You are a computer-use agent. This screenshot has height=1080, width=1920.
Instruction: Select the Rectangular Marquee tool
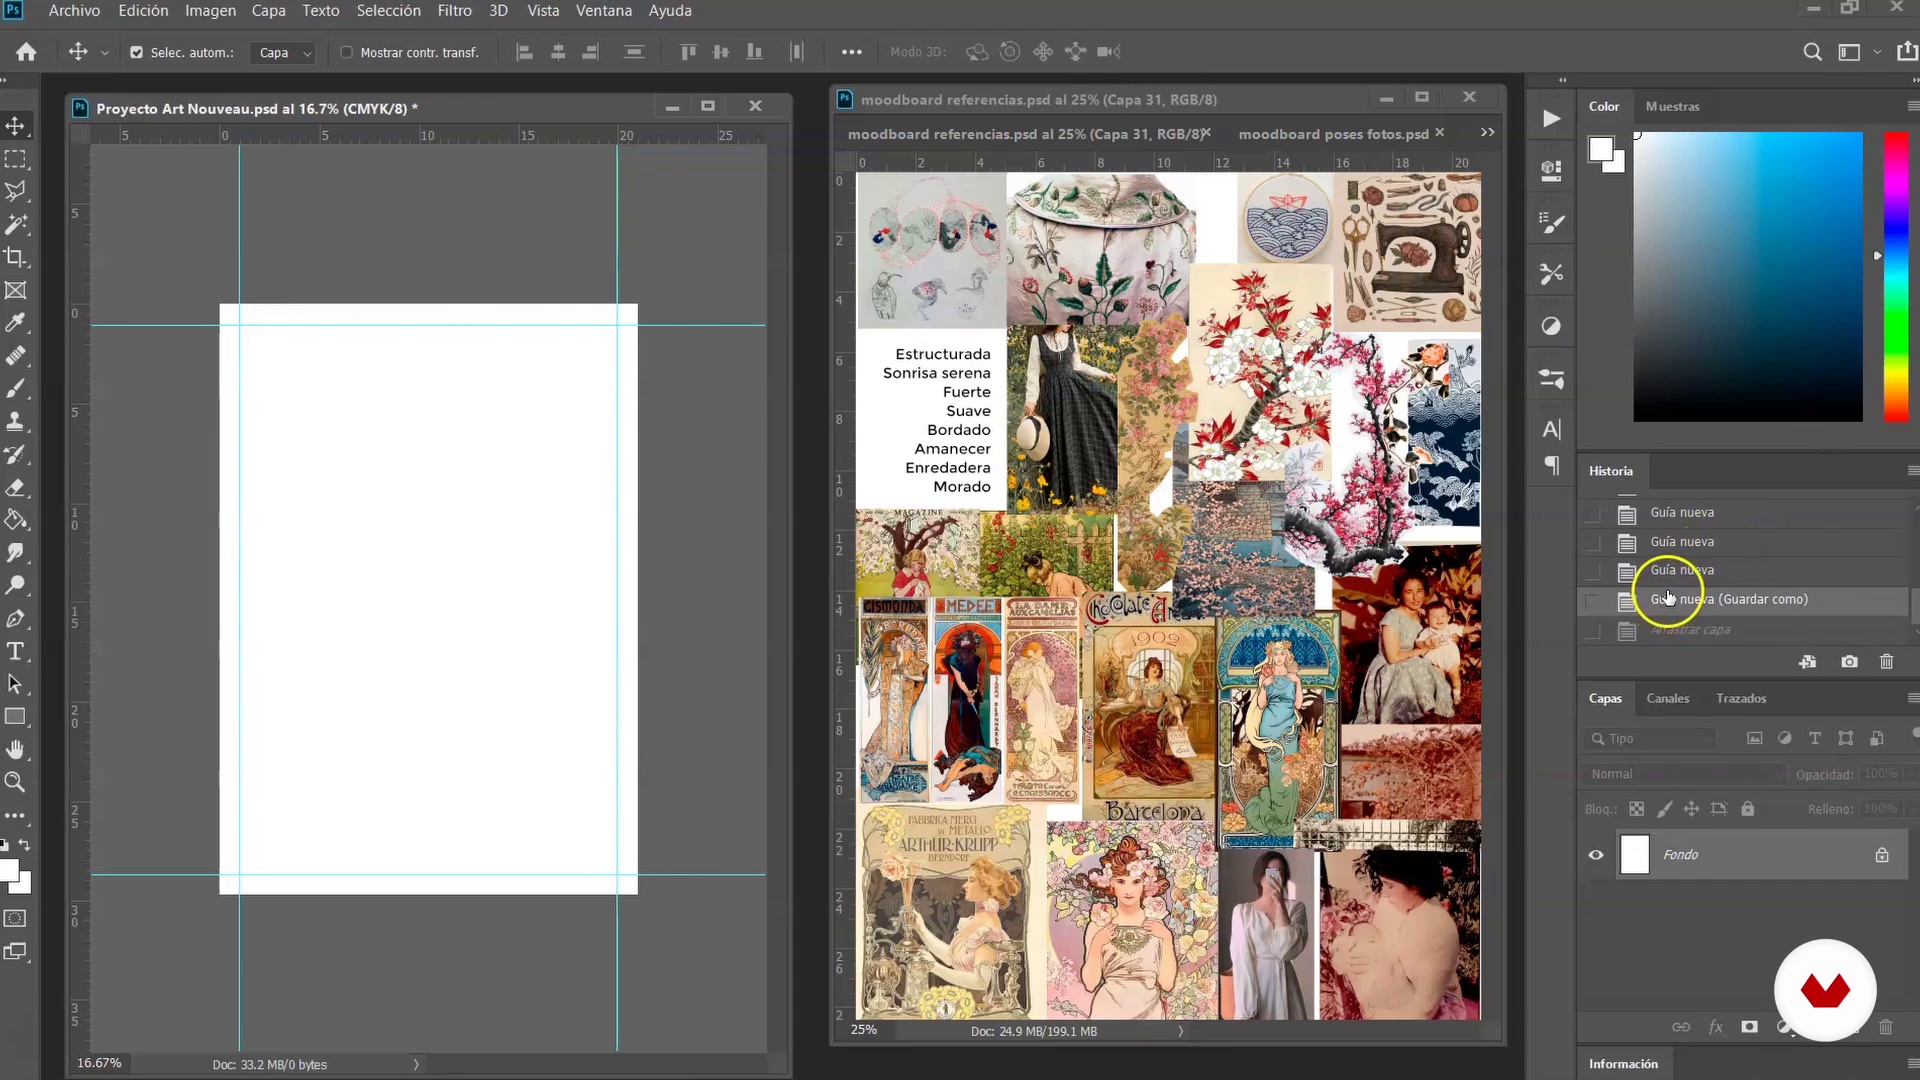click(x=16, y=159)
